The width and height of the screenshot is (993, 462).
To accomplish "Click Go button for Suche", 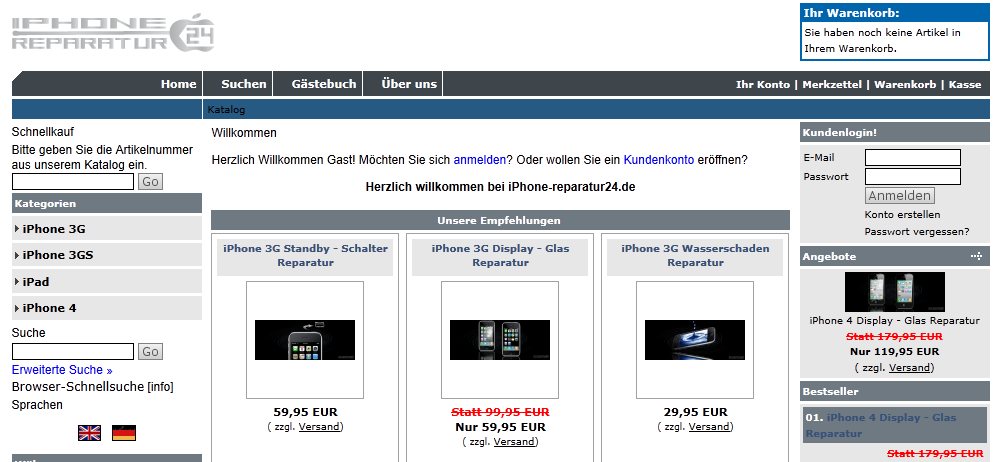I will (x=150, y=351).
